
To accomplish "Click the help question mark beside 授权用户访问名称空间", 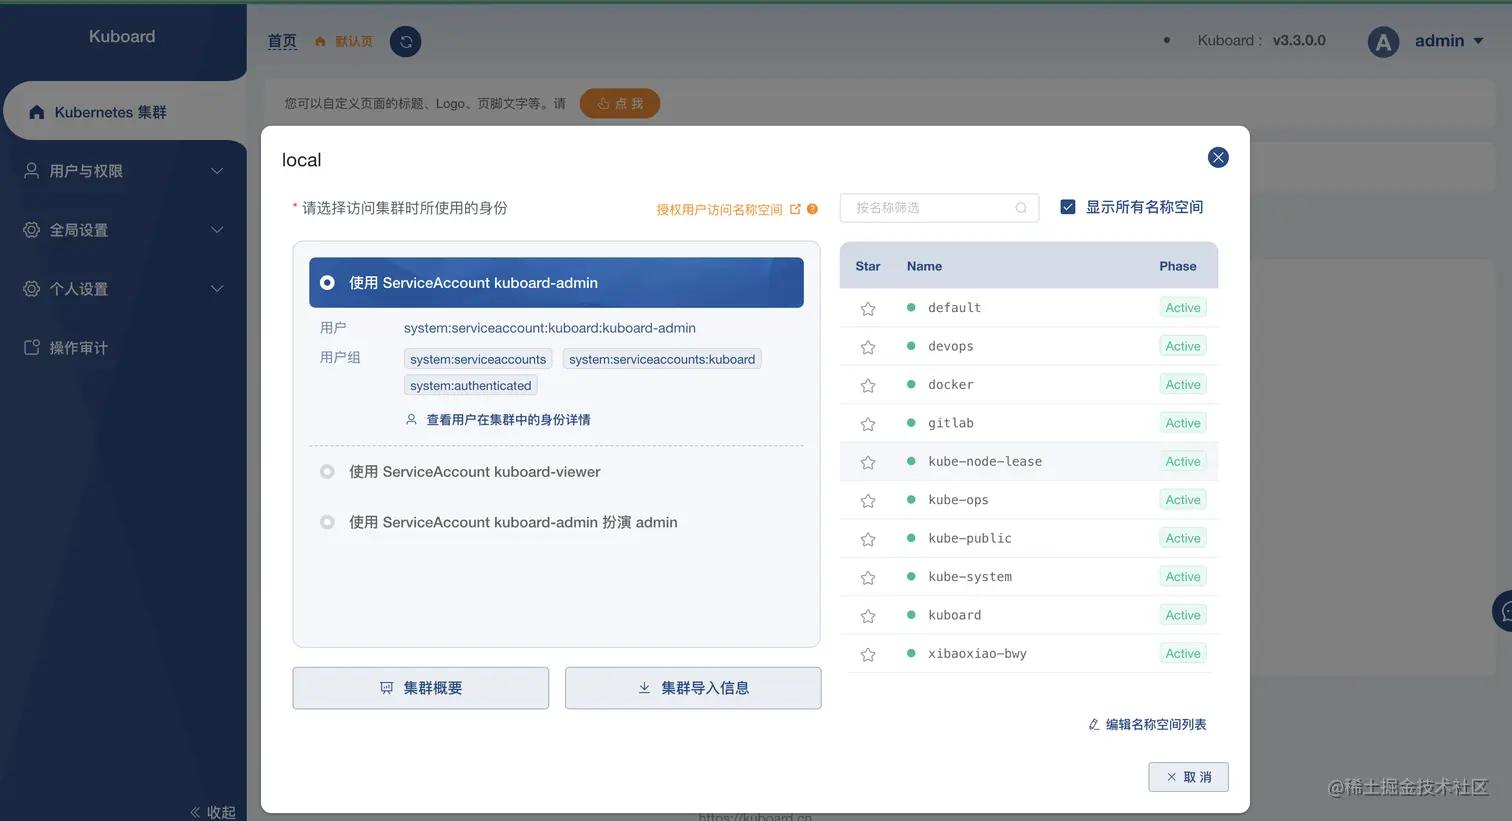I will click(812, 209).
